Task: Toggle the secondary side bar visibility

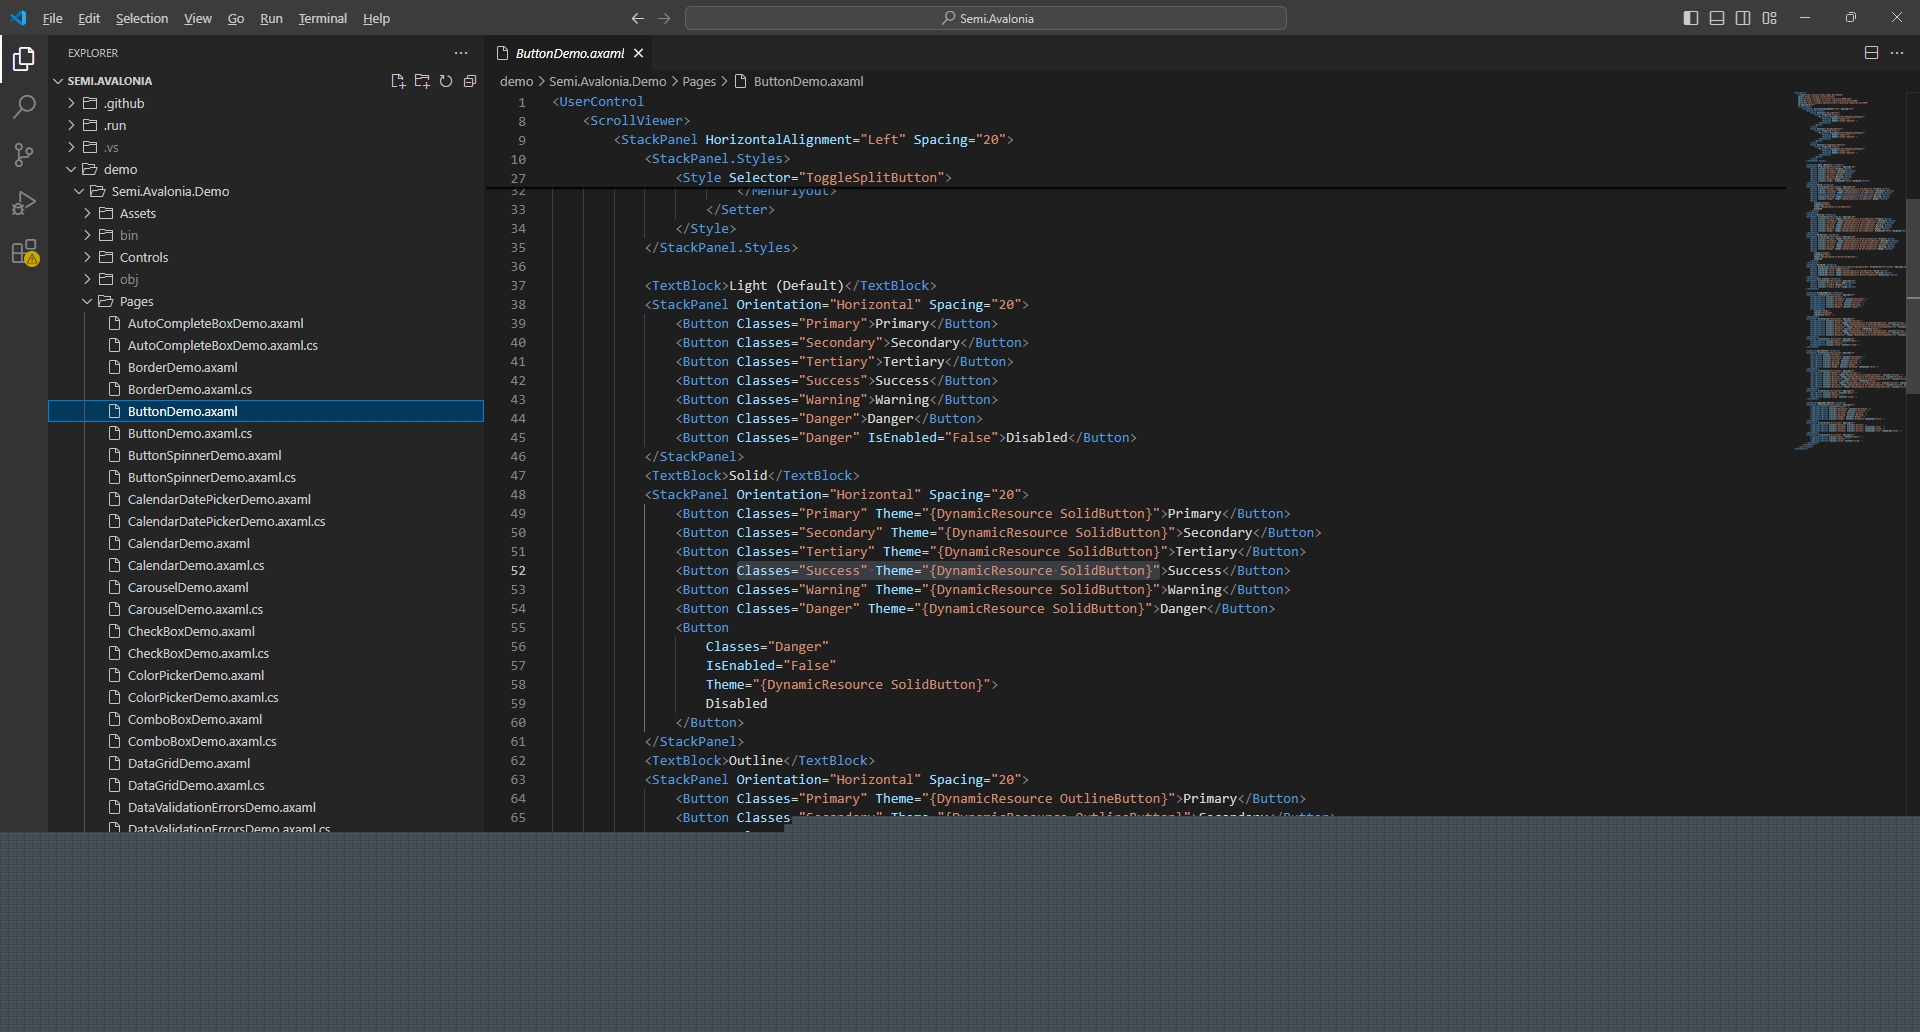Action: pyautogui.click(x=1743, y=18)
